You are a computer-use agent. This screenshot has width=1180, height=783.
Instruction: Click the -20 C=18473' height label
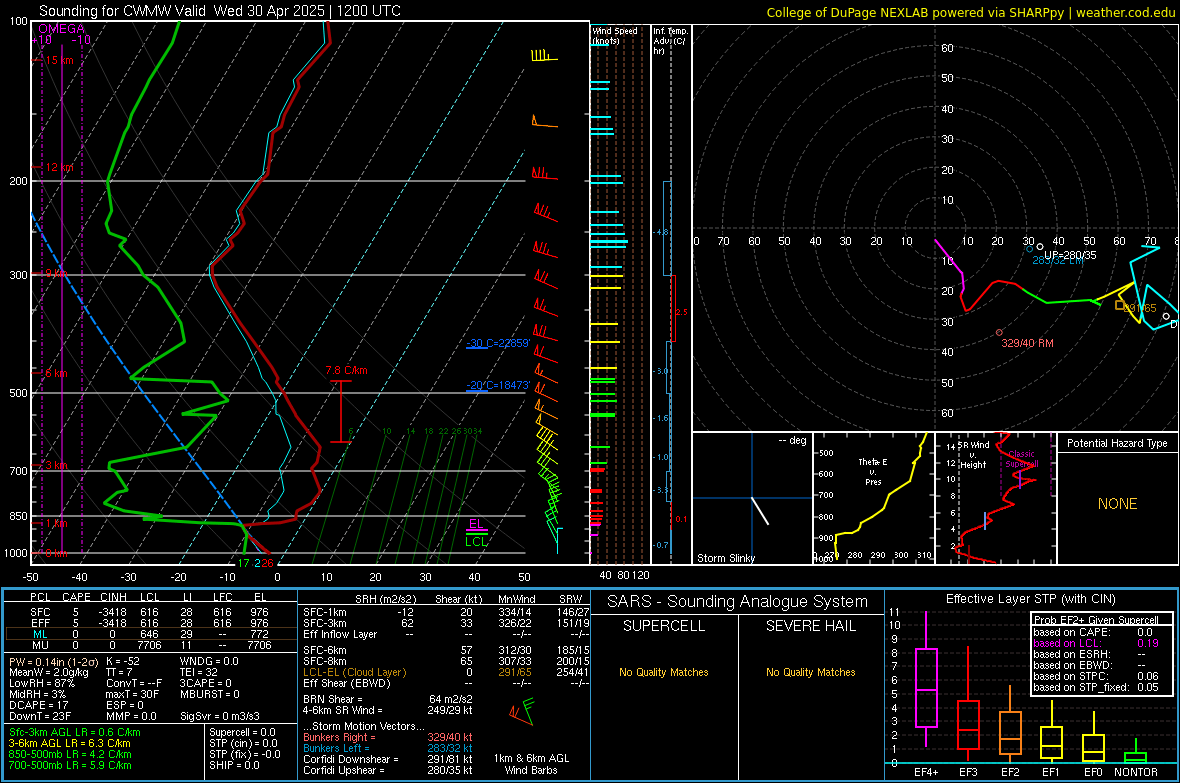click(498, 385)
